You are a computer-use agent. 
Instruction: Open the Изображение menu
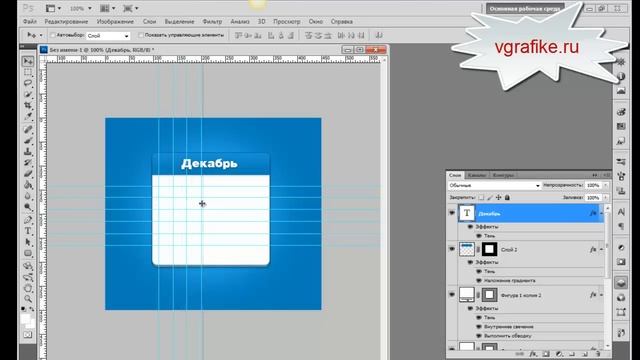[x=115, y=22]
